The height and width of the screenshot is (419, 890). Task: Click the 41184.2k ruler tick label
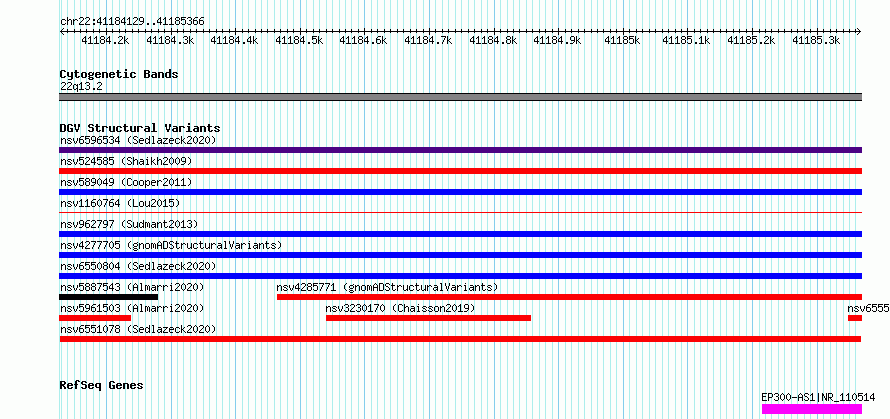click(x=106, y=41)
